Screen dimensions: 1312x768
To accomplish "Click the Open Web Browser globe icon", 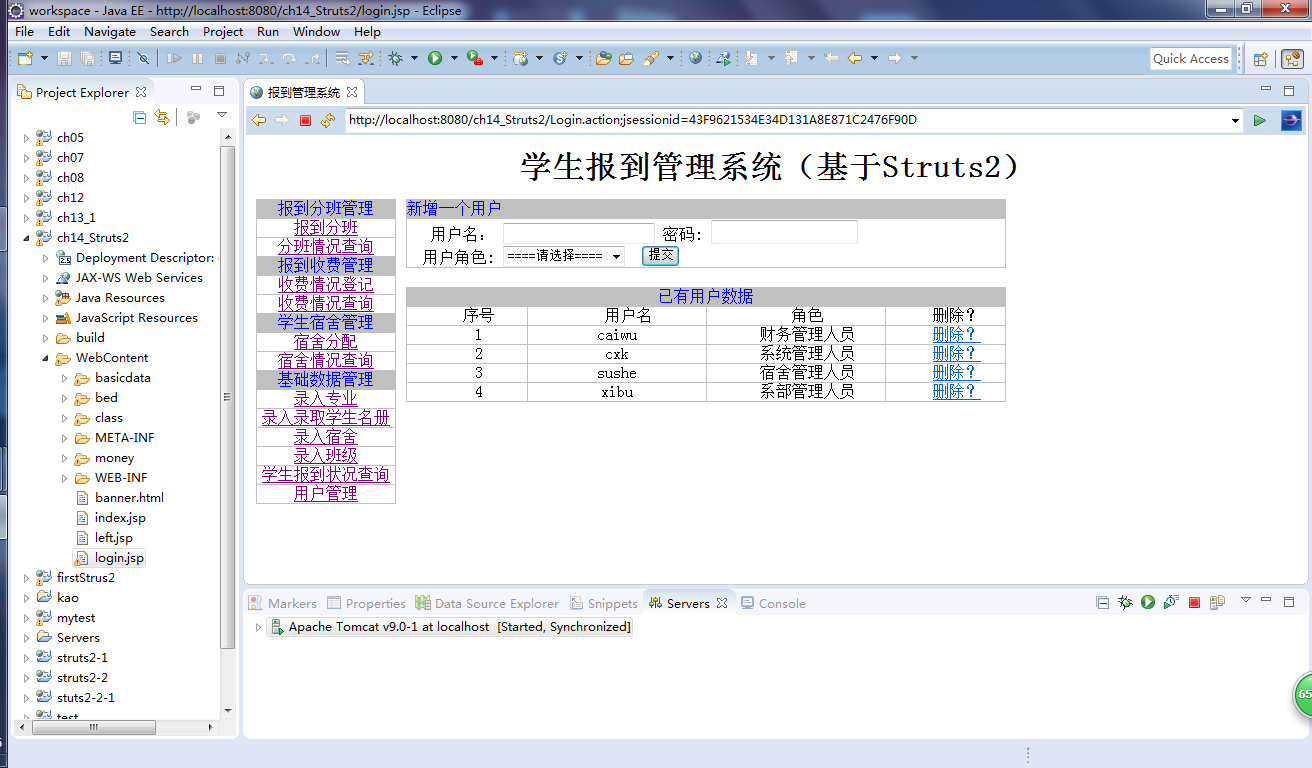I will pyautogui.click(x=695, y=58).
